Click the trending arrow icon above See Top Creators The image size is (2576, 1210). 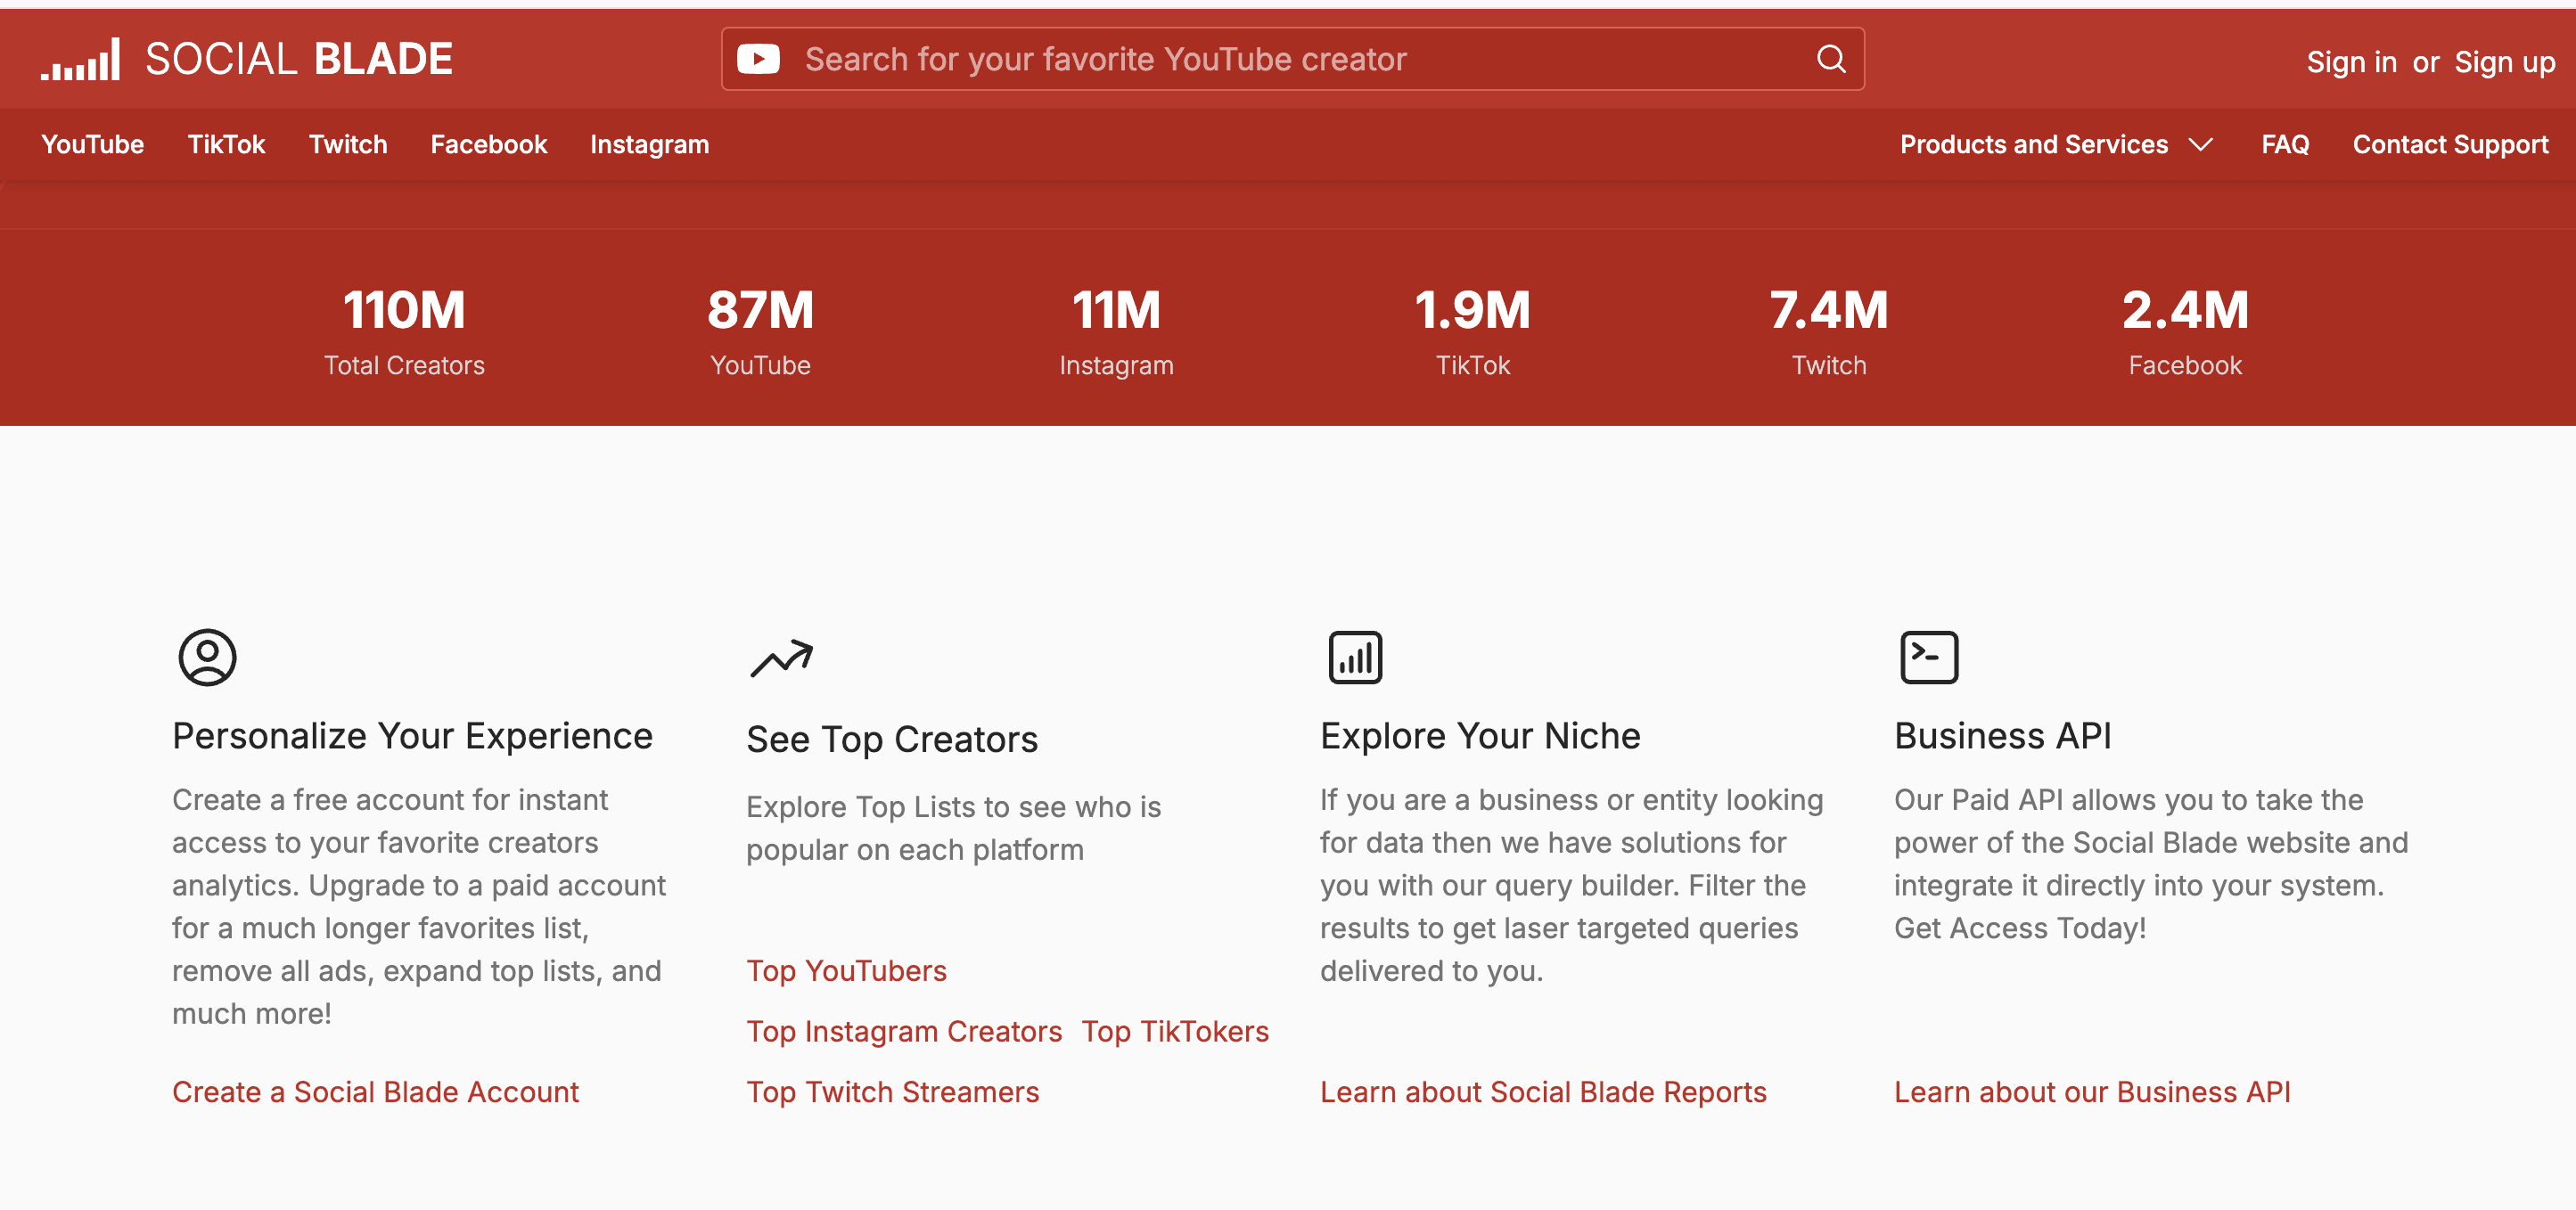(x=781, y=658)
